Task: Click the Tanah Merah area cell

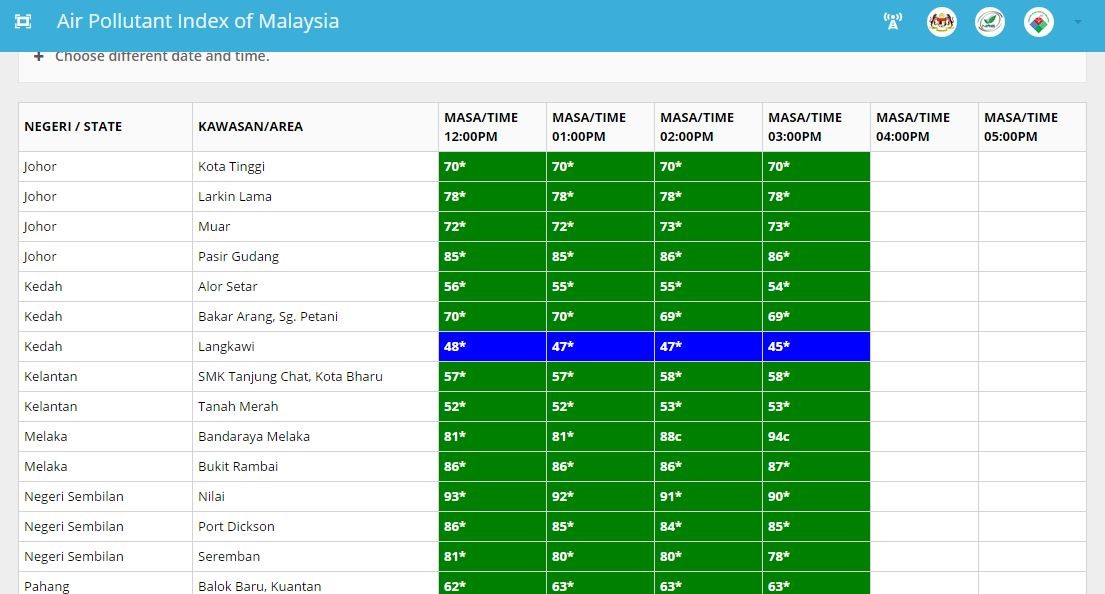Action: pos(315,407)
